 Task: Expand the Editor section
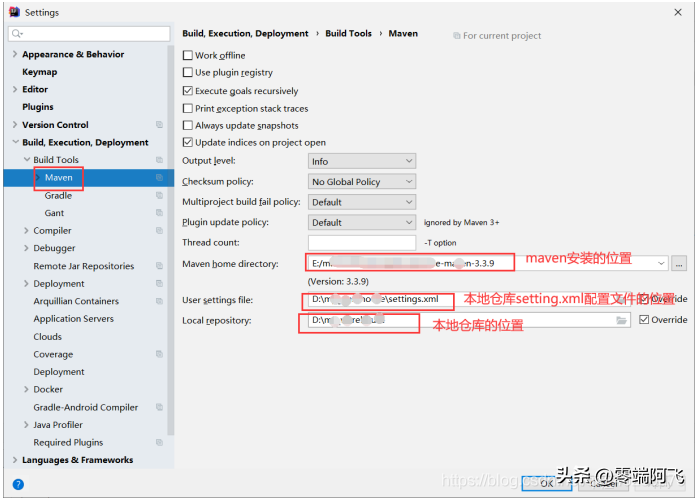[15, 89]
